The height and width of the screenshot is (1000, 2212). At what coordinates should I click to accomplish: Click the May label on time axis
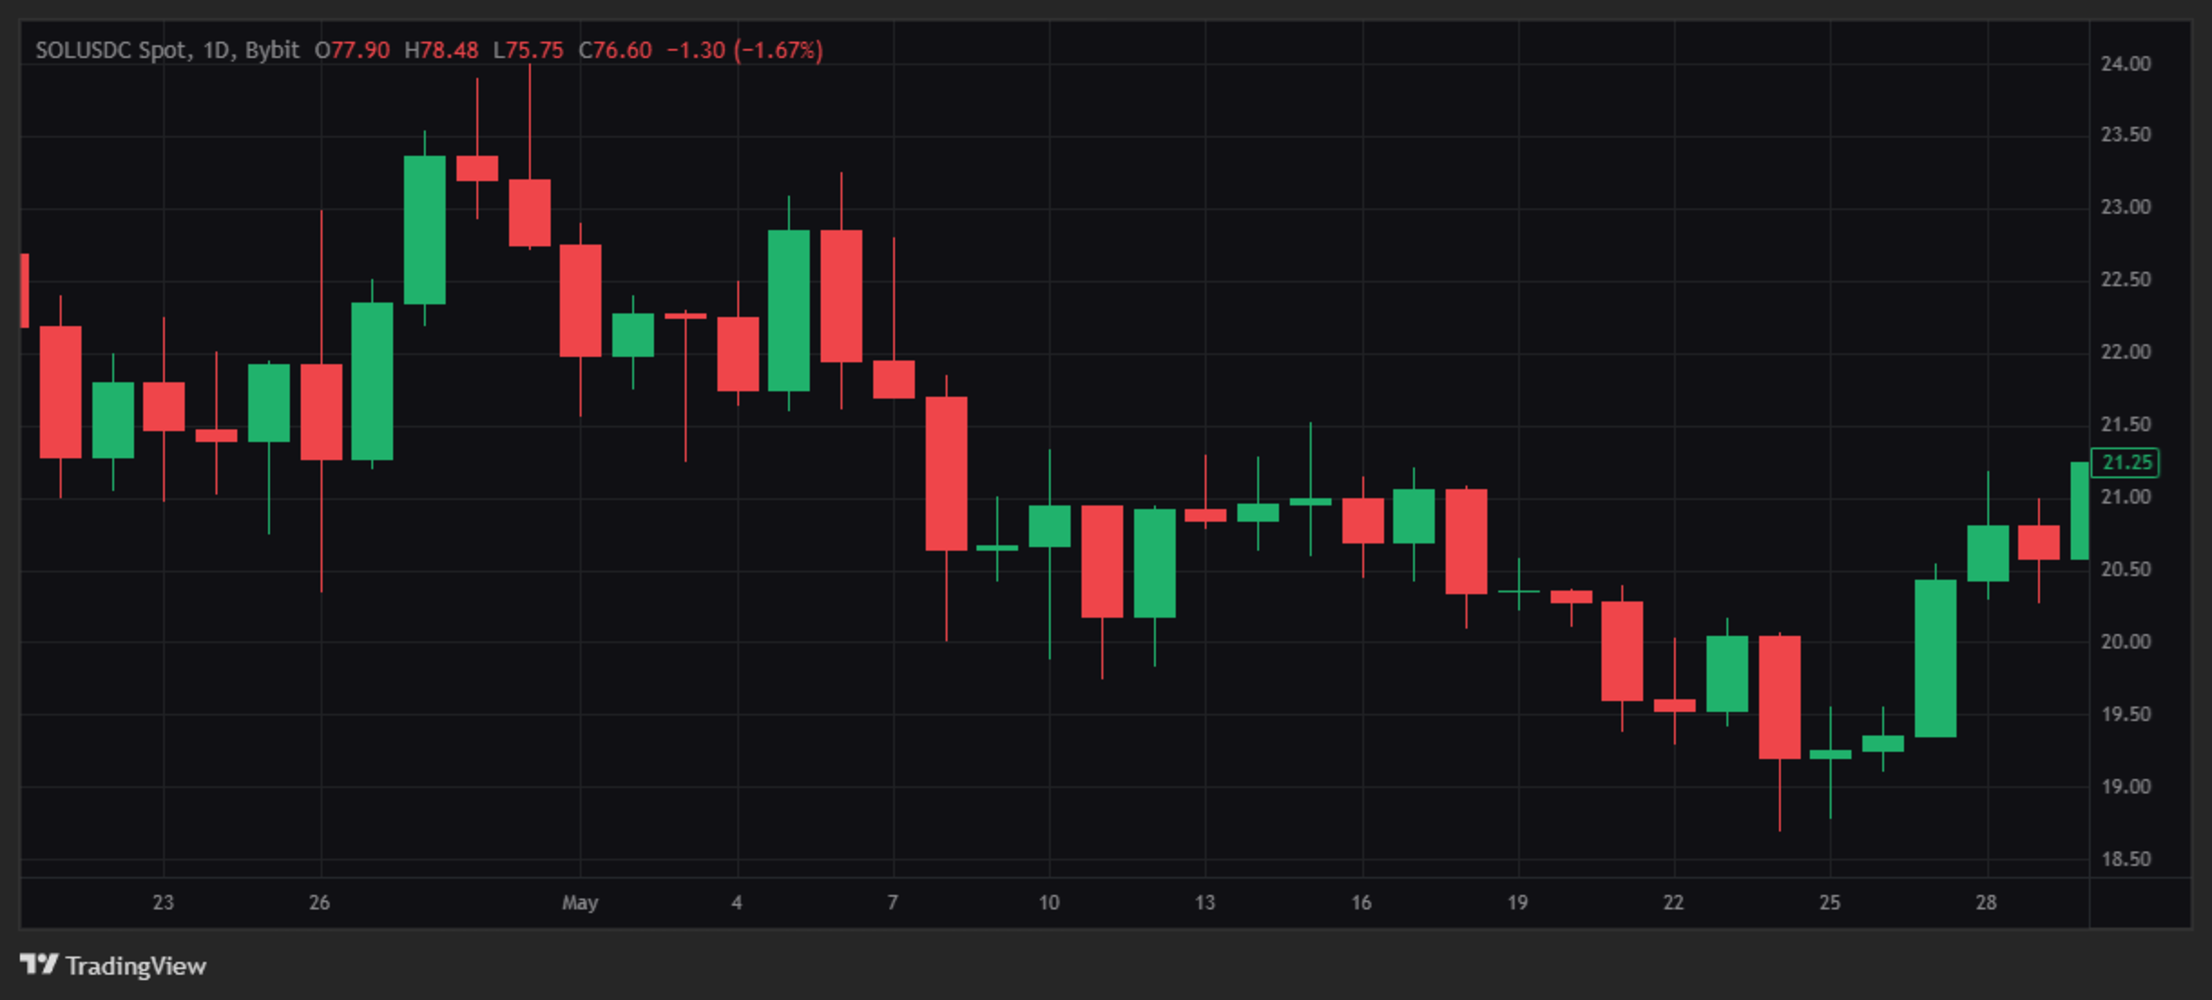coord(581,902)
